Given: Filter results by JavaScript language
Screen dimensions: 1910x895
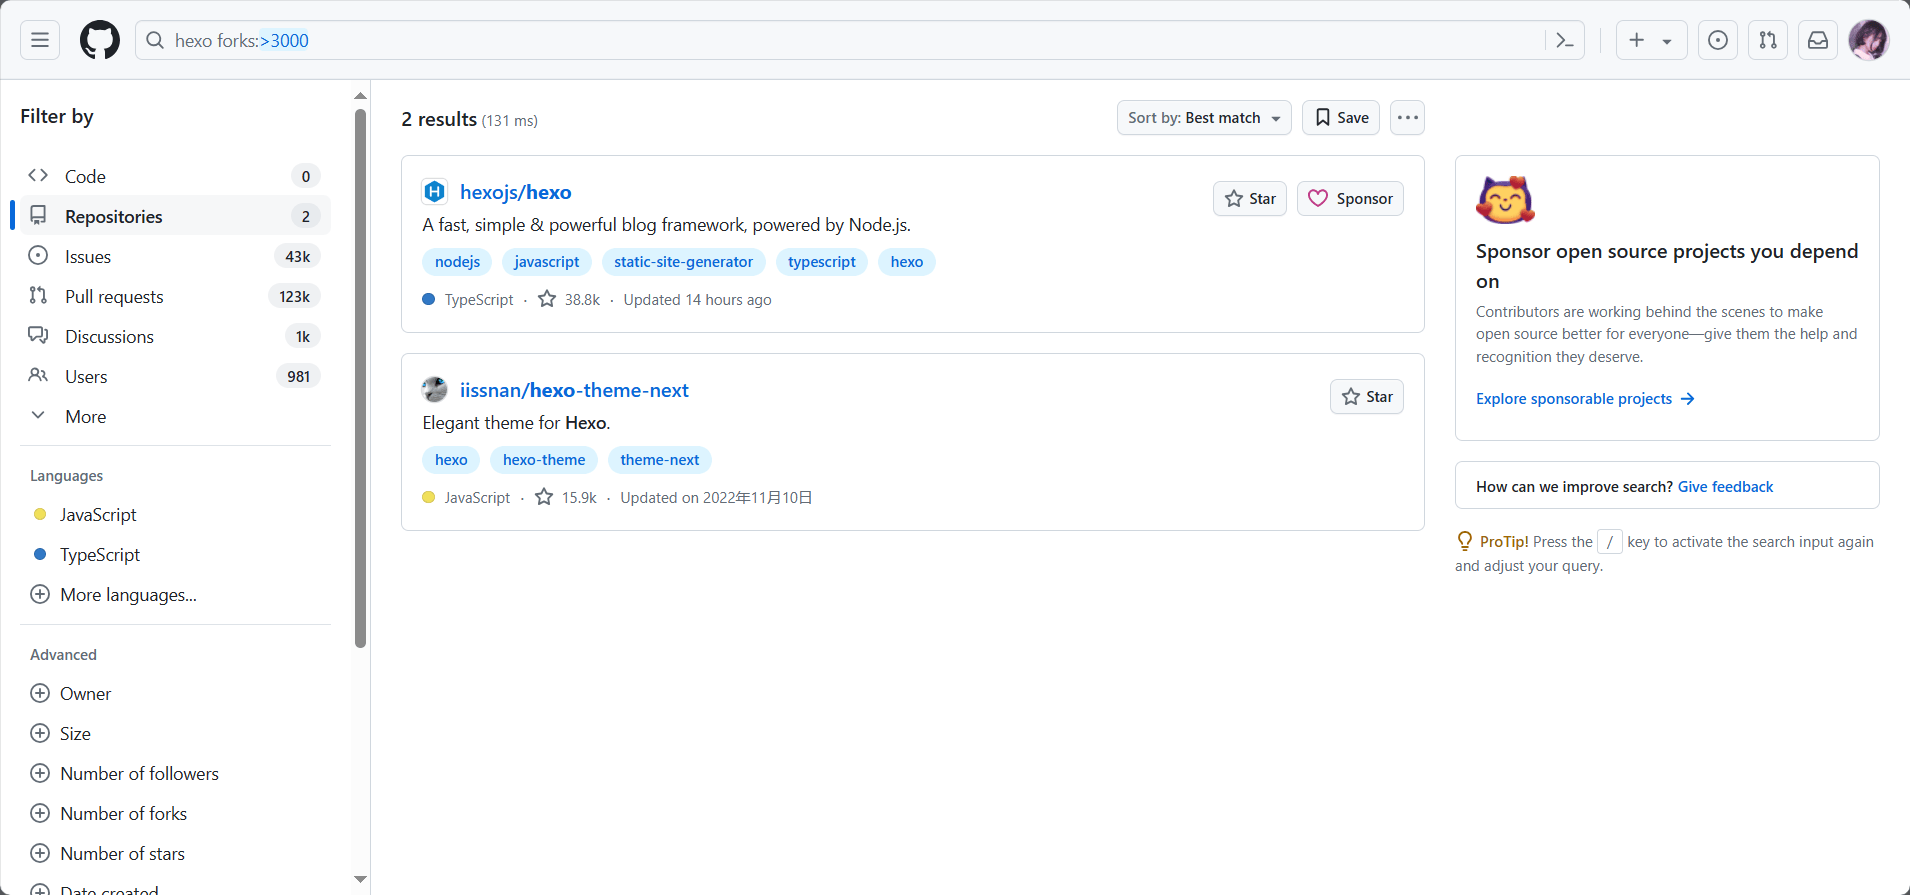Looking at the screenshot, I should click(98, 515).
